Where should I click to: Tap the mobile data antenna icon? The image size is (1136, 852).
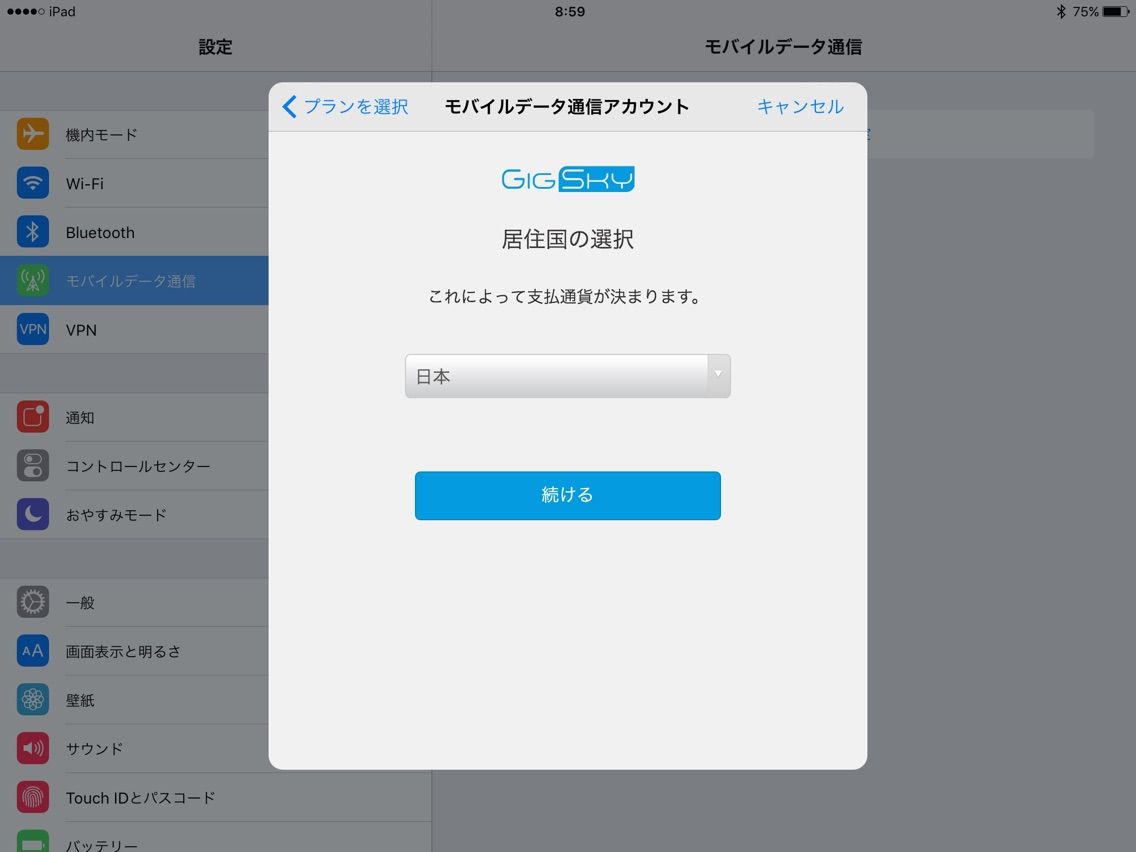point(33,280)
